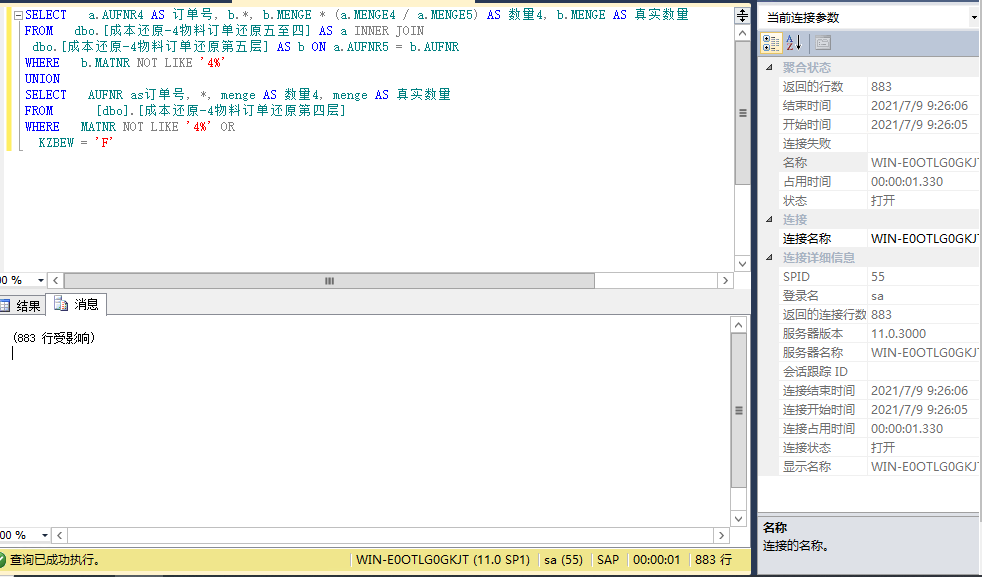Click the 连接的名称。 description text
This screenshot has width=982, height=577.
tap(796, 546)
